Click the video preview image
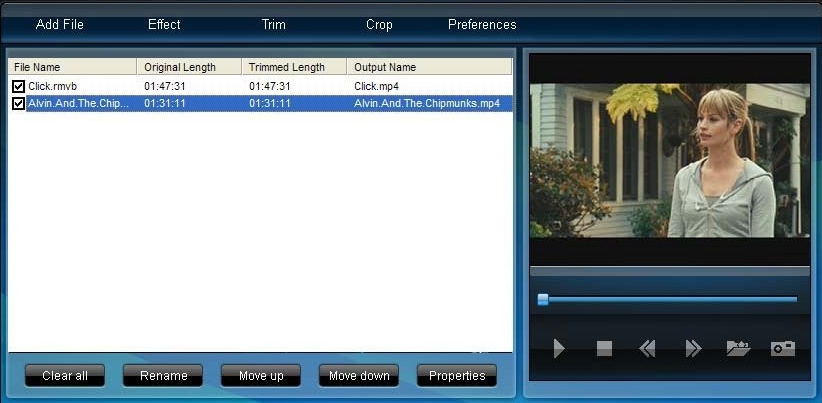This screenshot has width=822, height=403. click(x=669, y=160)
